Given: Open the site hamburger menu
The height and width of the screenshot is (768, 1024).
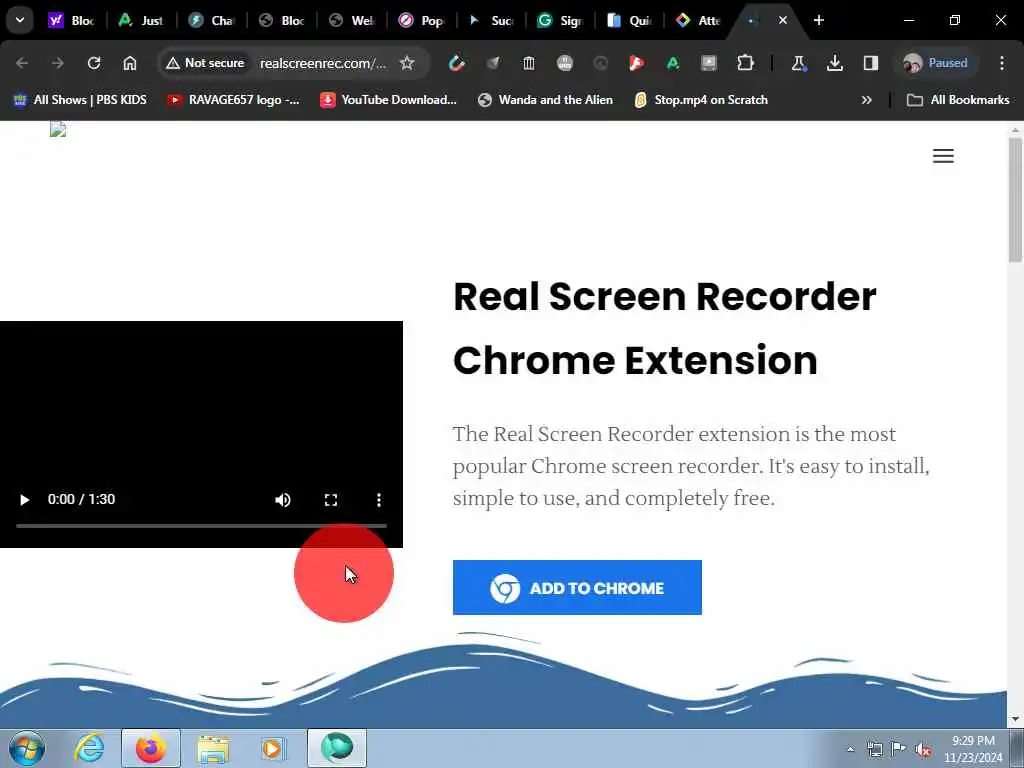Looking at the screenshot, I should (943, 156).
